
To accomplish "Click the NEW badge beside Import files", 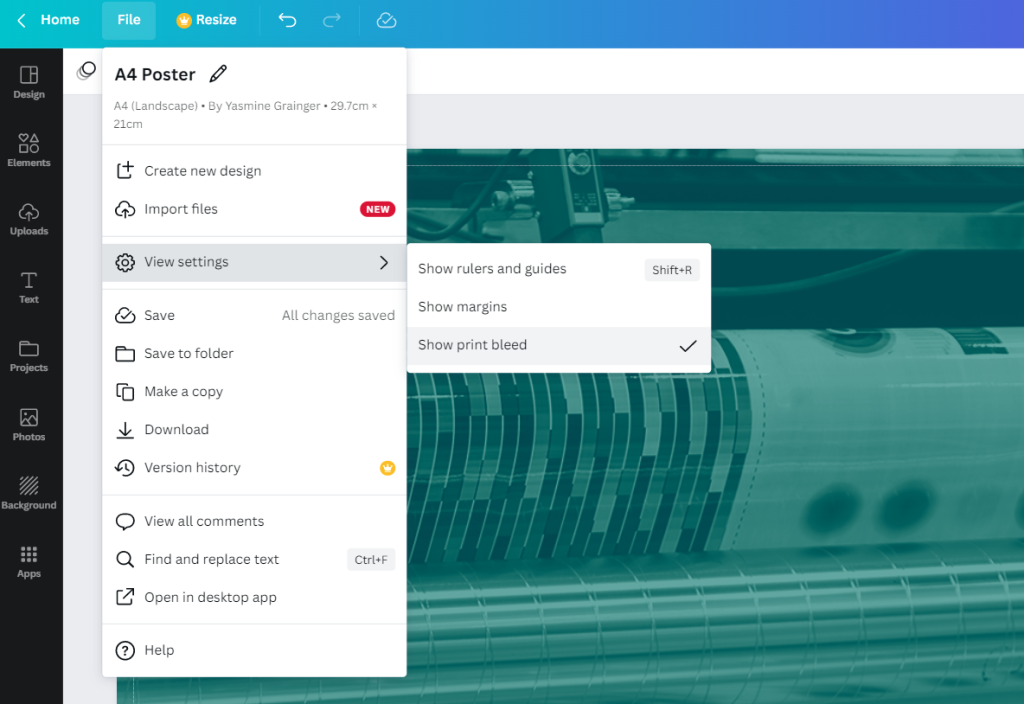I will click(377, 209).
